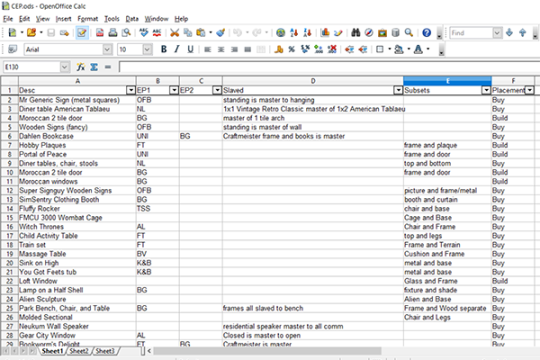Toggle Align Left
This screenshot has width=540, height=360.
[208, 49]
